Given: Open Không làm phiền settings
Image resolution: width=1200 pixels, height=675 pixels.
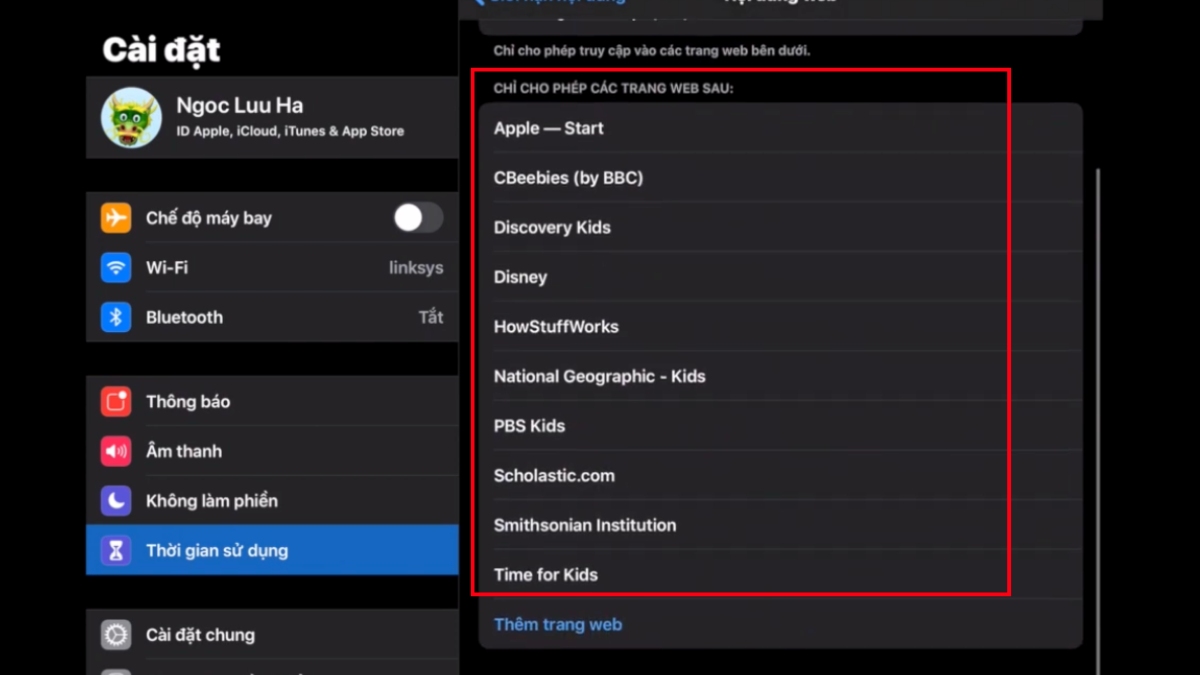Looking at the screenshot, I should 272,501.
